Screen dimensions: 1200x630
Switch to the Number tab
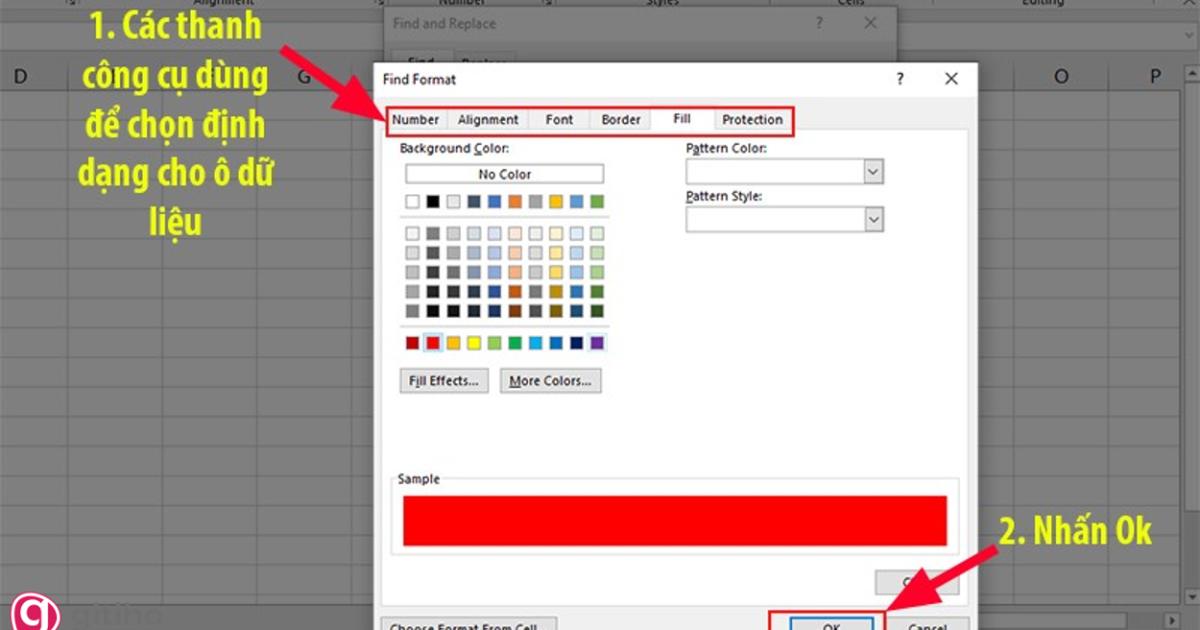click(x=415, y=120)
